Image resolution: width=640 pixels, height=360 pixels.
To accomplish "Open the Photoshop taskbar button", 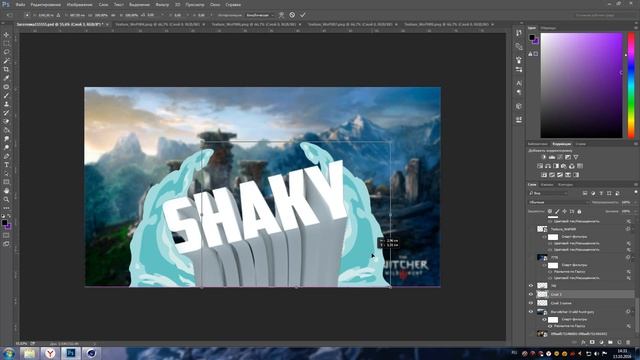I will tap(71, 353).
